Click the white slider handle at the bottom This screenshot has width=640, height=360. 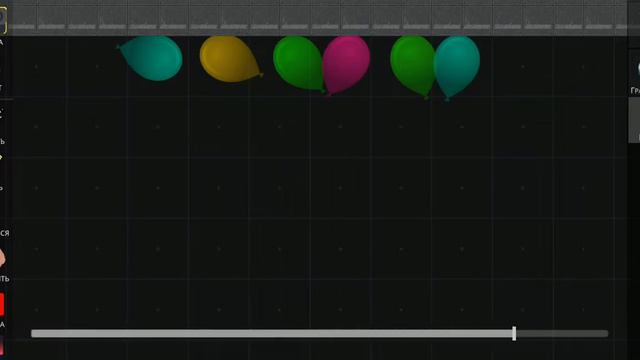(x=514, y=333)
